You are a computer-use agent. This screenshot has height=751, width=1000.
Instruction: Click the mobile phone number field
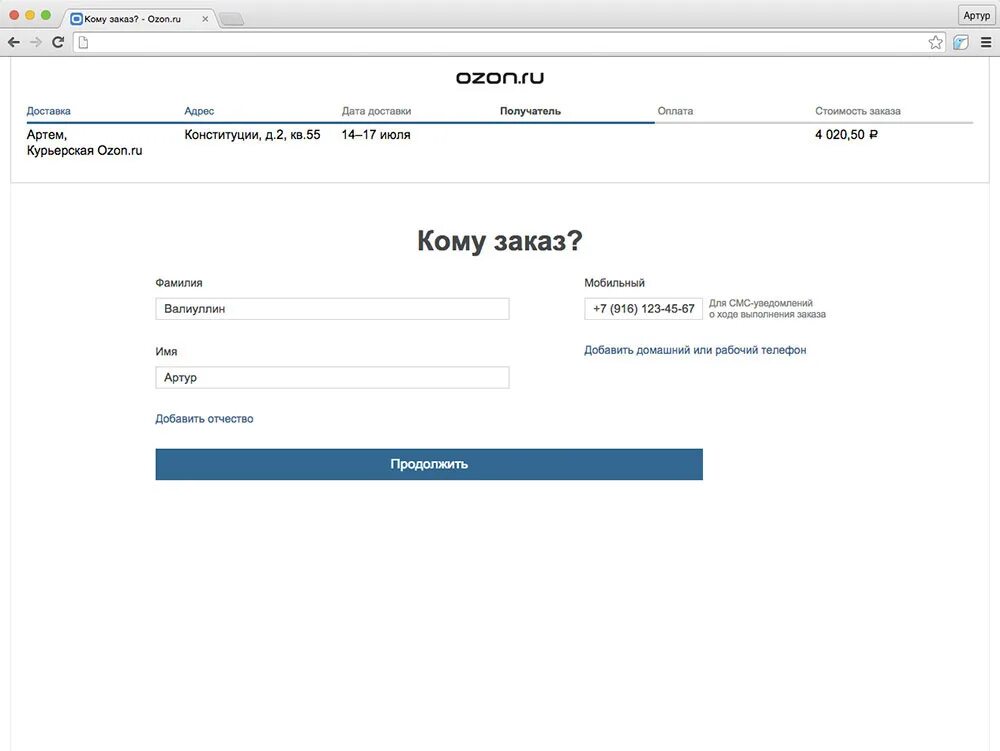(x=643, y=309)
